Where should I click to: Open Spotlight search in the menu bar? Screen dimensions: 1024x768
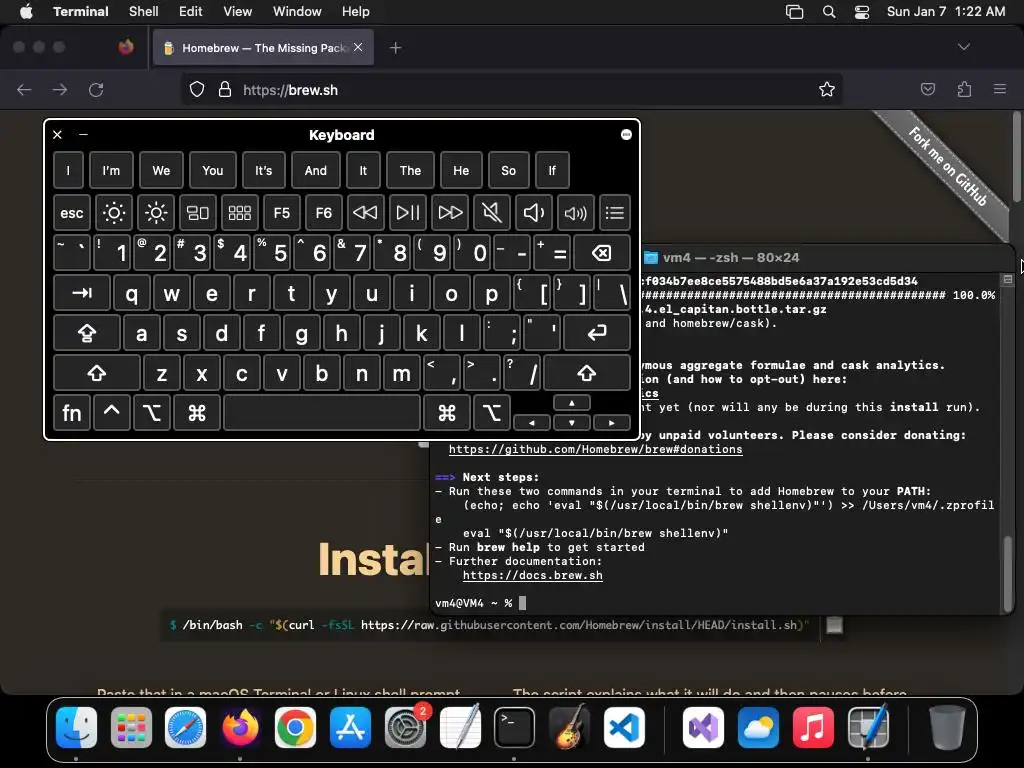coord(829,12)
